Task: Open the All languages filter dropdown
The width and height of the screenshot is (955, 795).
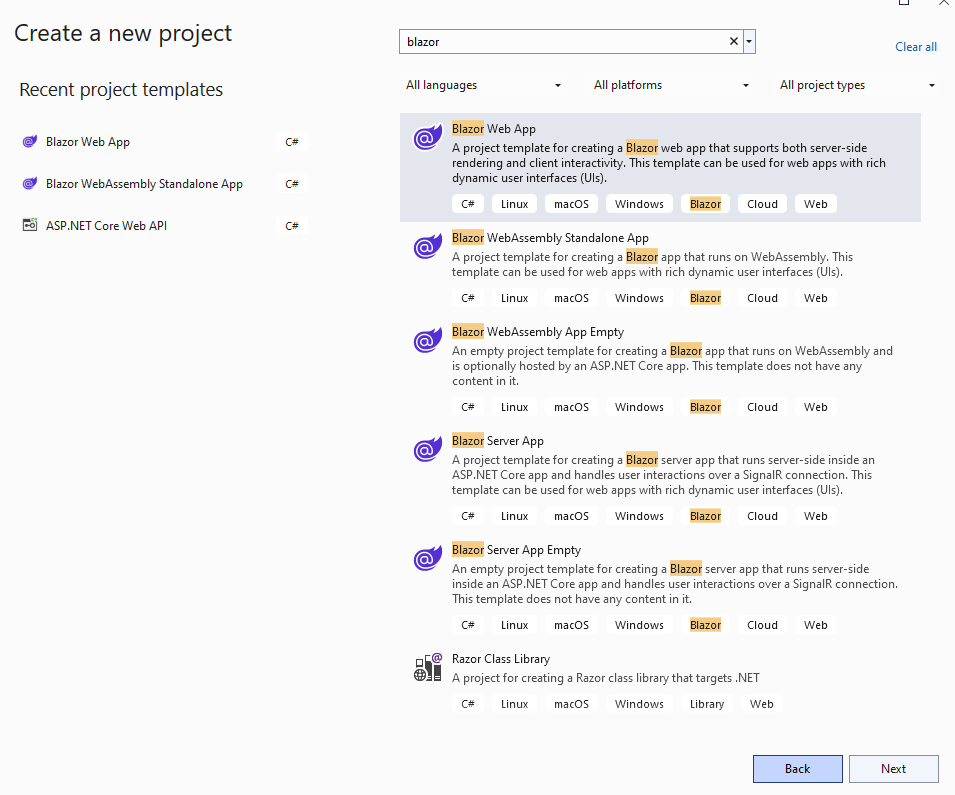Action: pos(484,85)
